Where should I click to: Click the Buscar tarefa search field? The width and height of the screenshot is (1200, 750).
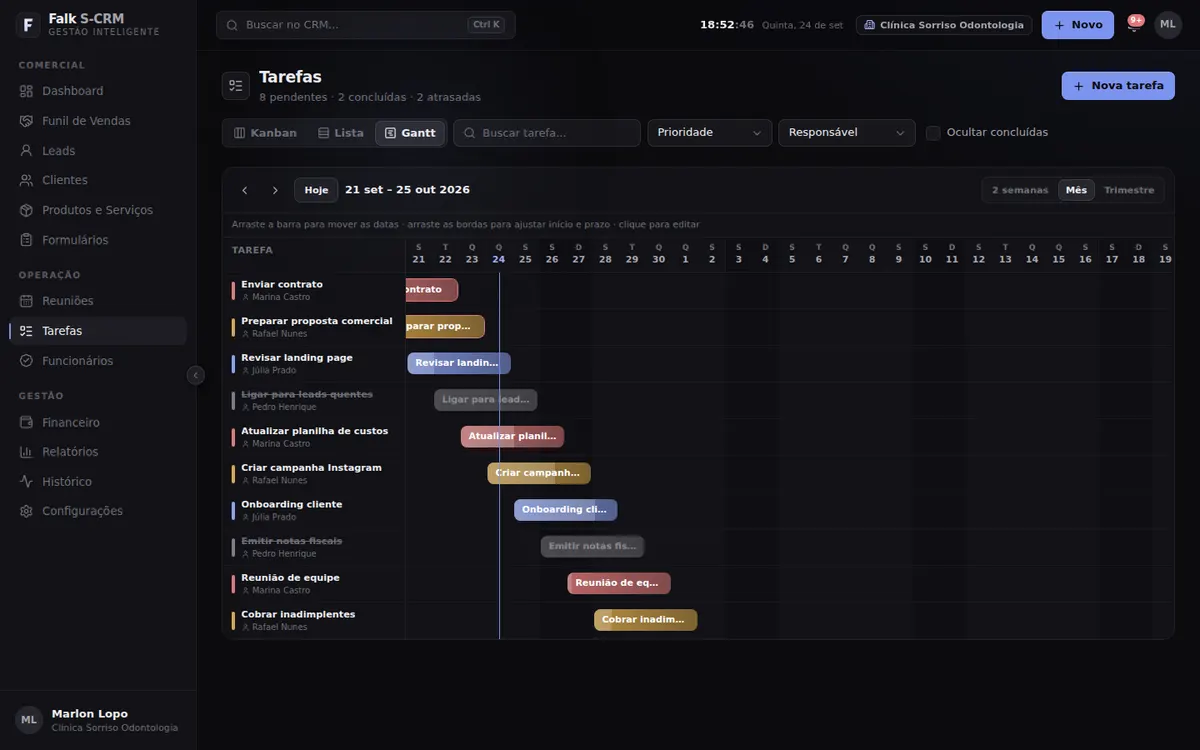coord(547,133)
